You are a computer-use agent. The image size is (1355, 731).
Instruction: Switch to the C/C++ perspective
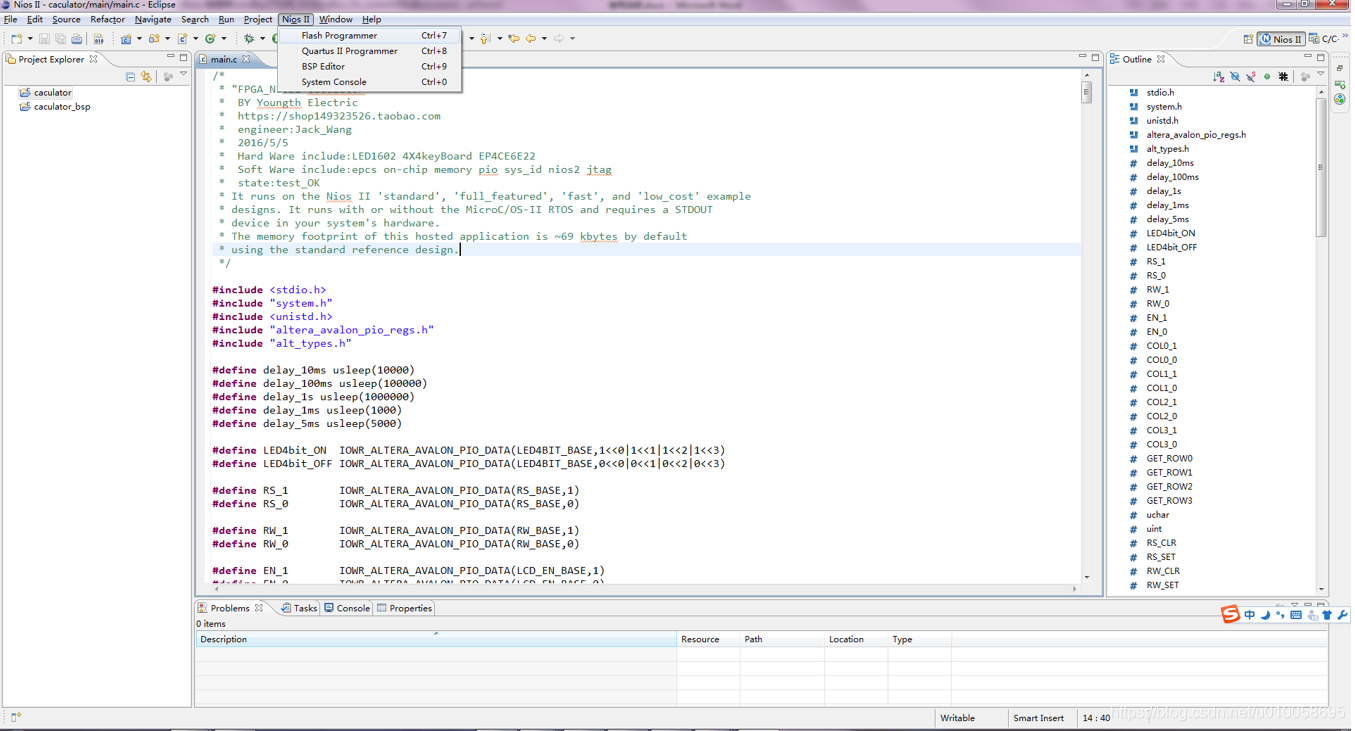click(x=1323, y=39)
